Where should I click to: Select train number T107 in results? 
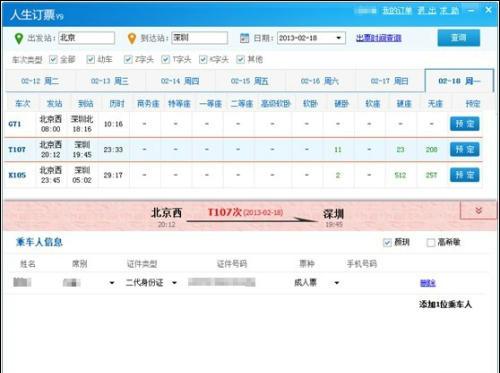click(x=17, y=149)
